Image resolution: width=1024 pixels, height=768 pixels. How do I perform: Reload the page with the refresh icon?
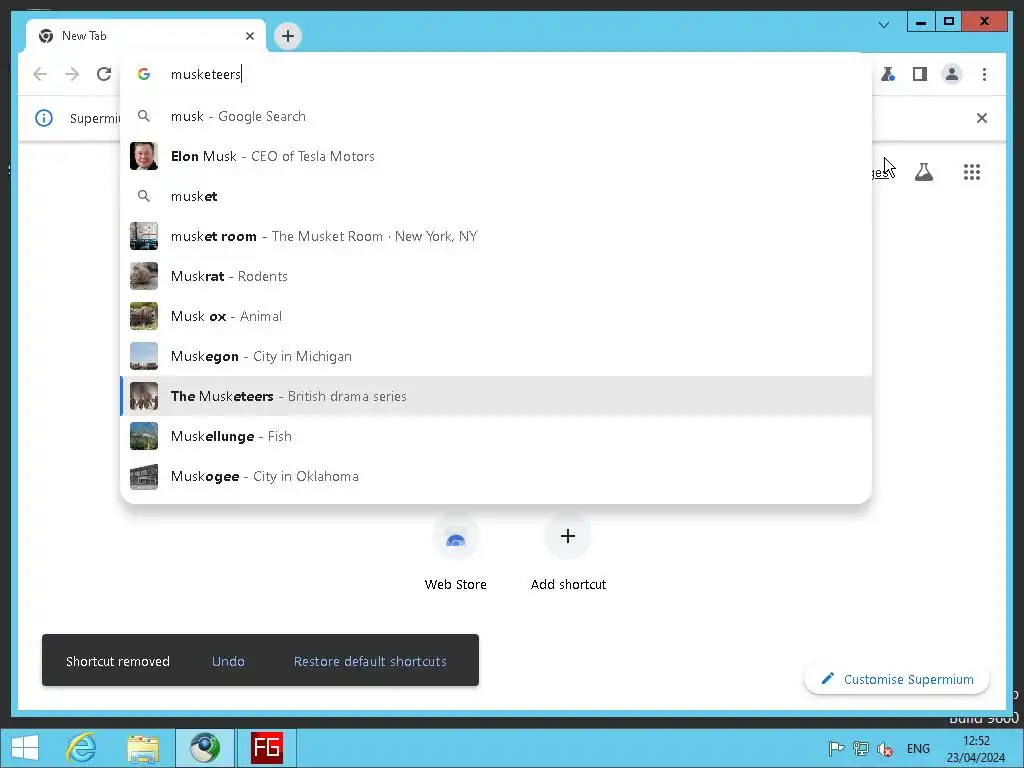pos(104,74)
